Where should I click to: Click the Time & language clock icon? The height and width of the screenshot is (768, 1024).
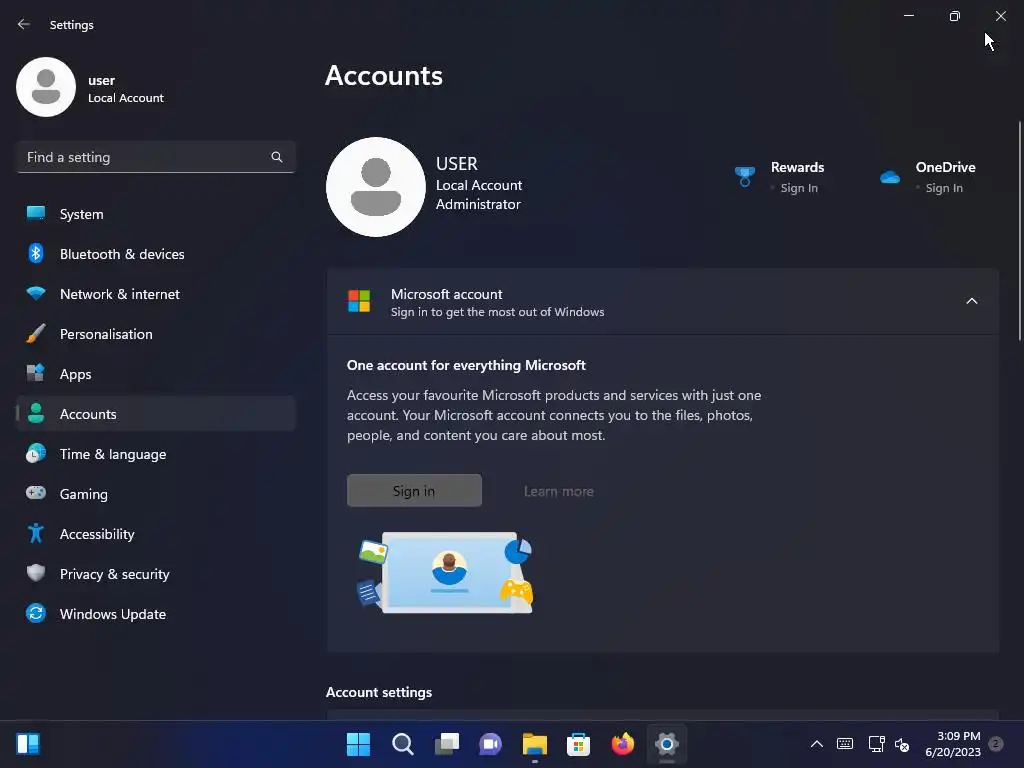click(35, 453)
